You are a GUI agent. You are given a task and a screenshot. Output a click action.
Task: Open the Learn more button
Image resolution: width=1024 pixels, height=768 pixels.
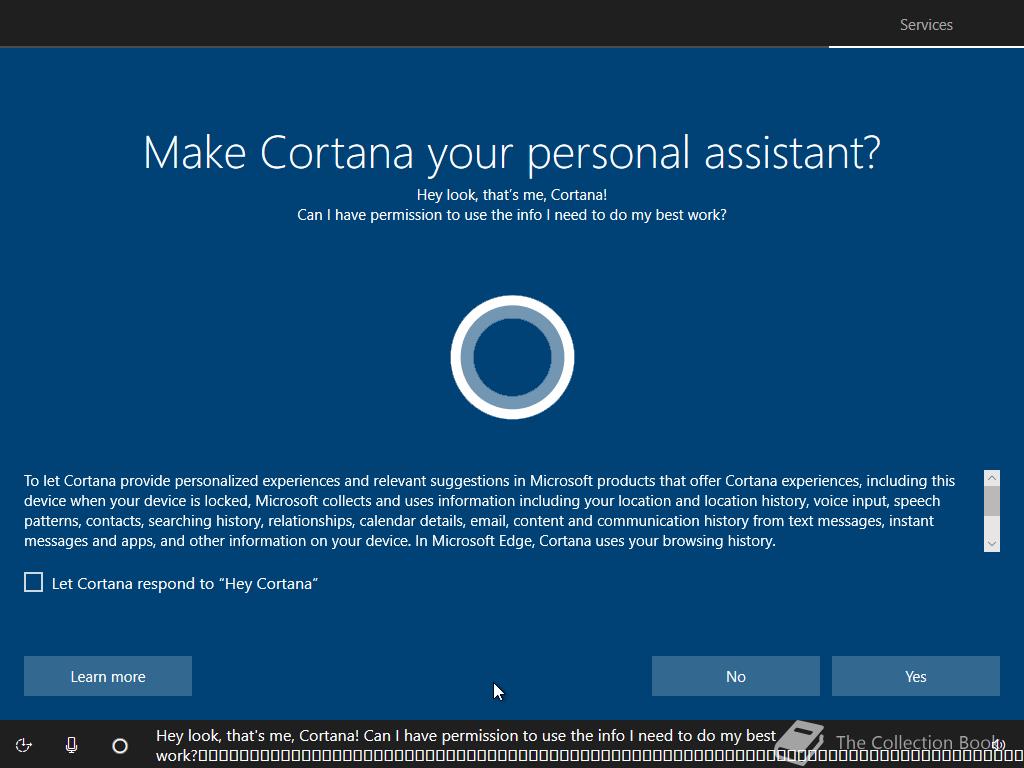108,676
